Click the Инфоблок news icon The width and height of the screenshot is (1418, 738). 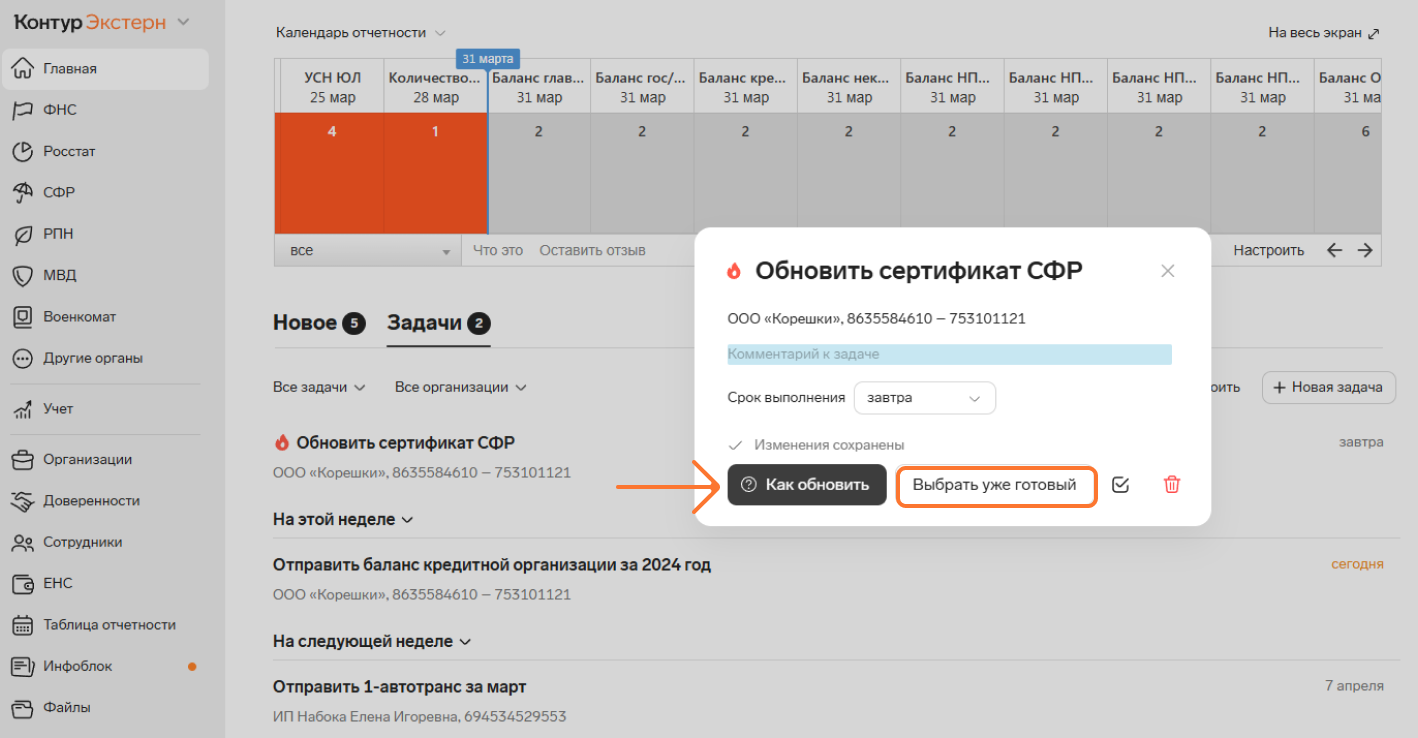(x=23, y=666)
